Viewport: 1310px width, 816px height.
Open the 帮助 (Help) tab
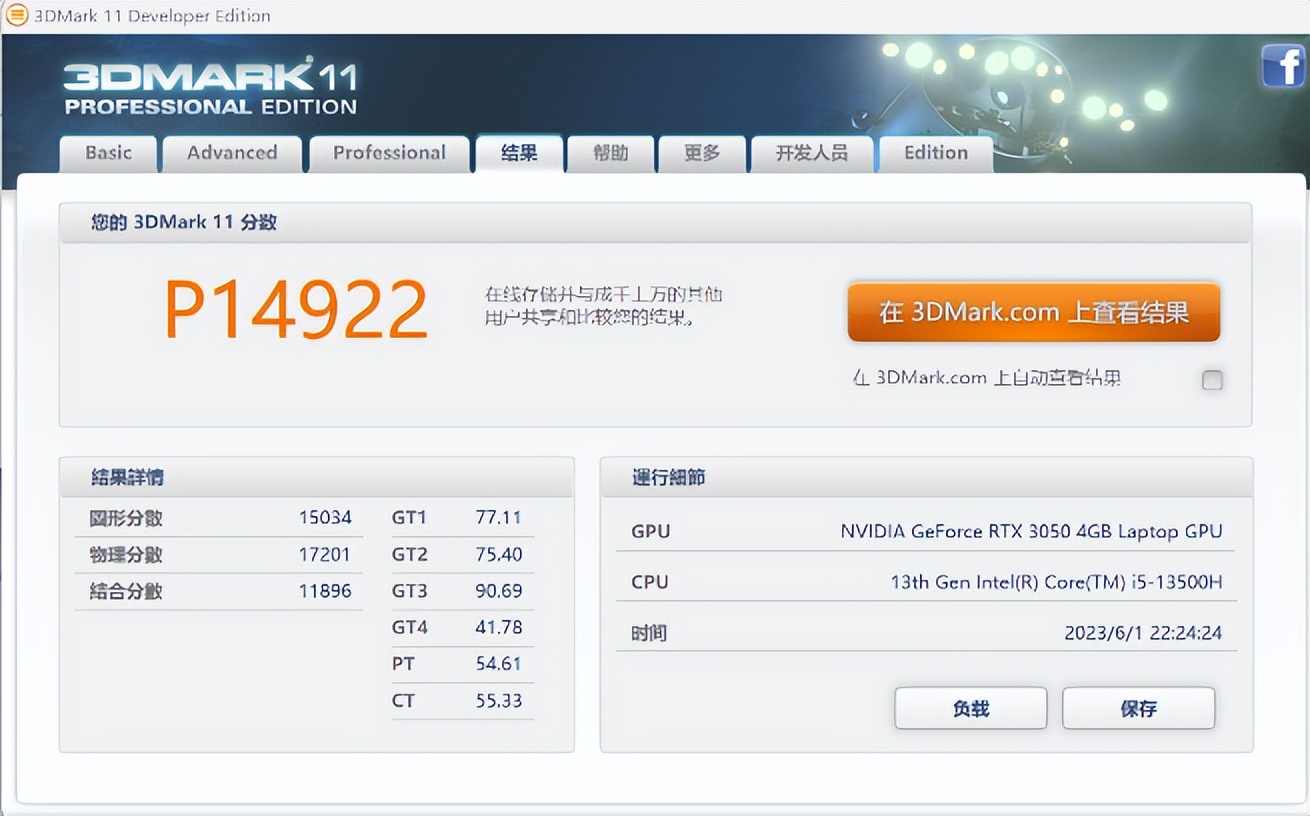(x=610, y=153)
